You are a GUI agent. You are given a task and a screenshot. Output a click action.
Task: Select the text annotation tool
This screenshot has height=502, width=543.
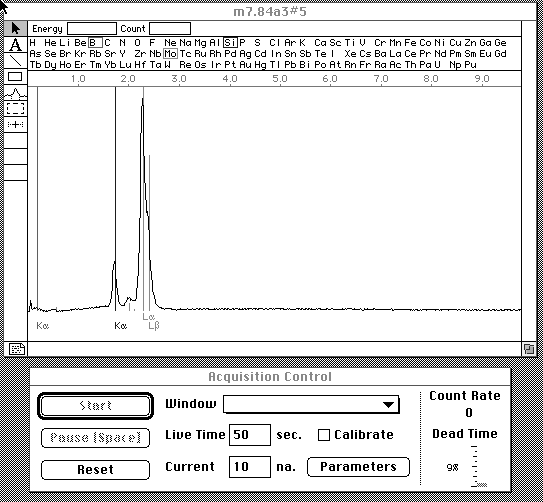16,44
